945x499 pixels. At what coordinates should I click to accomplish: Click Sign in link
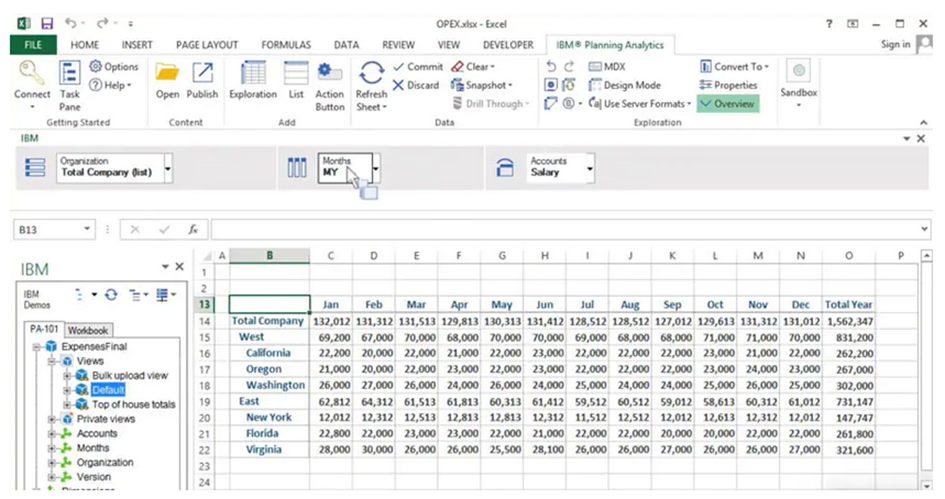tap(895, 44)
